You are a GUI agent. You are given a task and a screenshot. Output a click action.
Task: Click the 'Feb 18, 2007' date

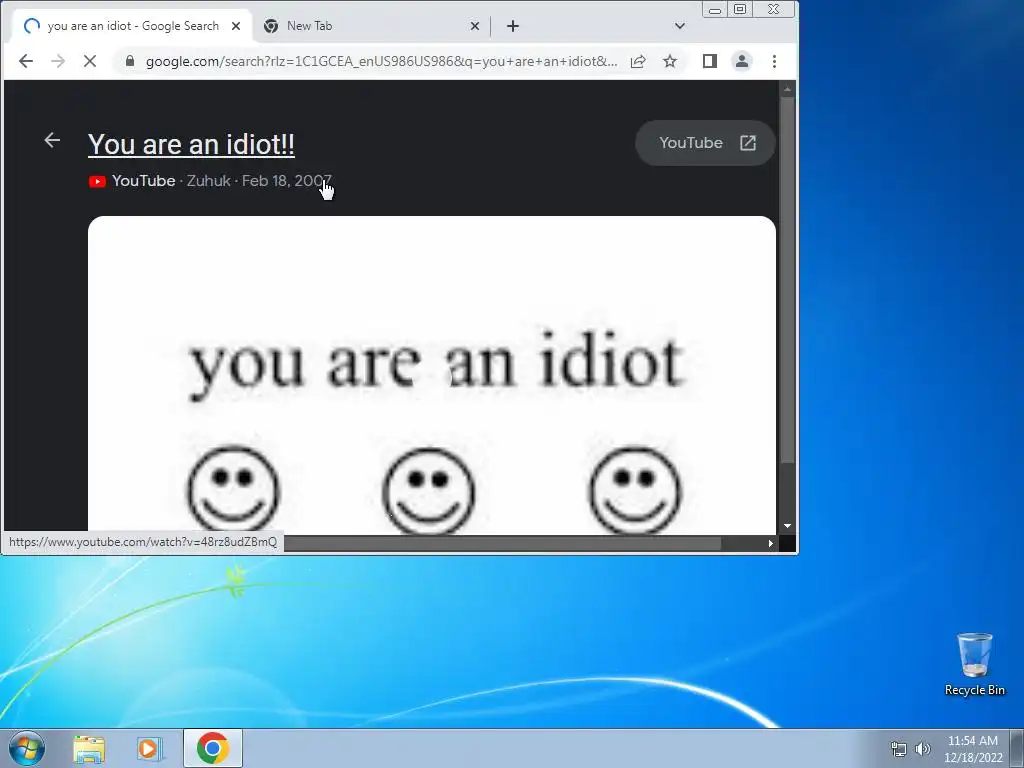[287, 181]
